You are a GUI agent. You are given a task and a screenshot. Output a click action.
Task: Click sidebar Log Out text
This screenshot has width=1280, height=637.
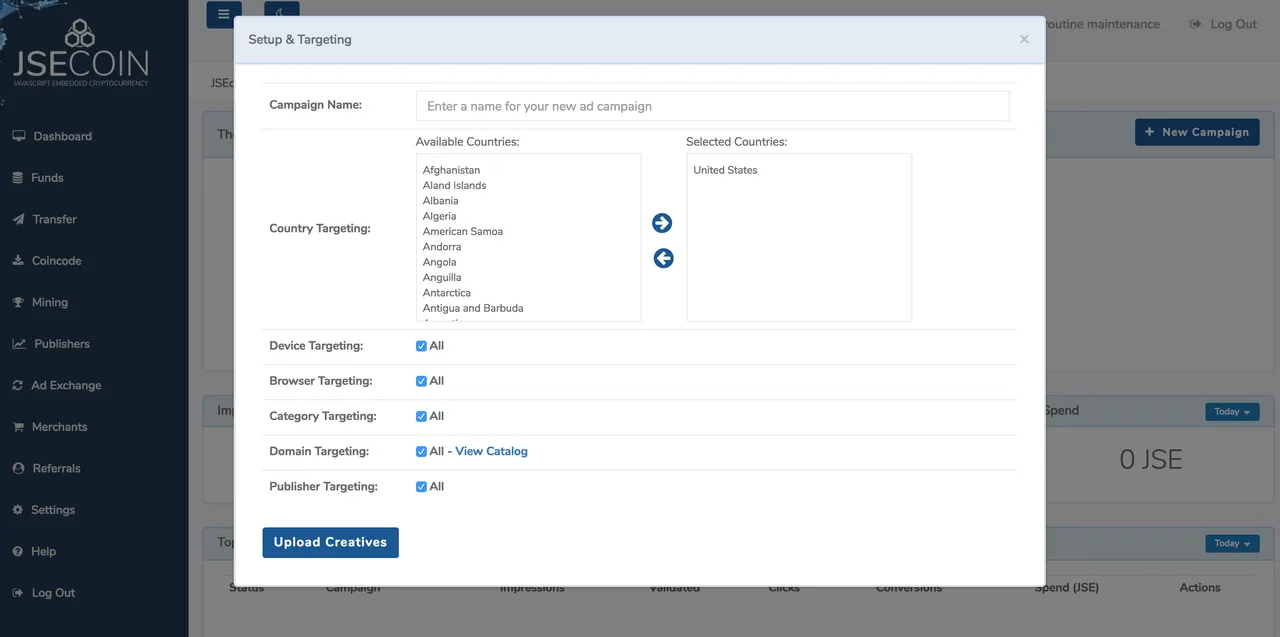pyautogui.click(x=53, y=593)
